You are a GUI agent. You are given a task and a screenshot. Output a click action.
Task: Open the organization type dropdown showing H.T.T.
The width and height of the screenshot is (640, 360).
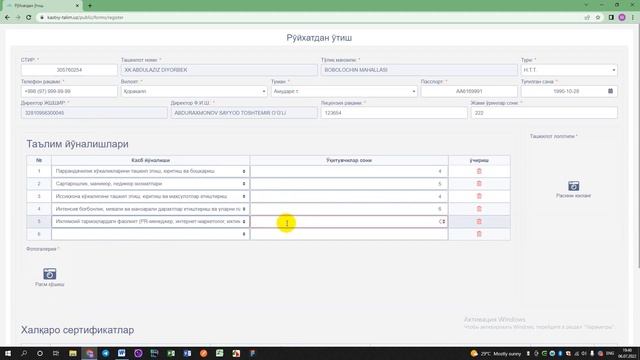[569, 70]
